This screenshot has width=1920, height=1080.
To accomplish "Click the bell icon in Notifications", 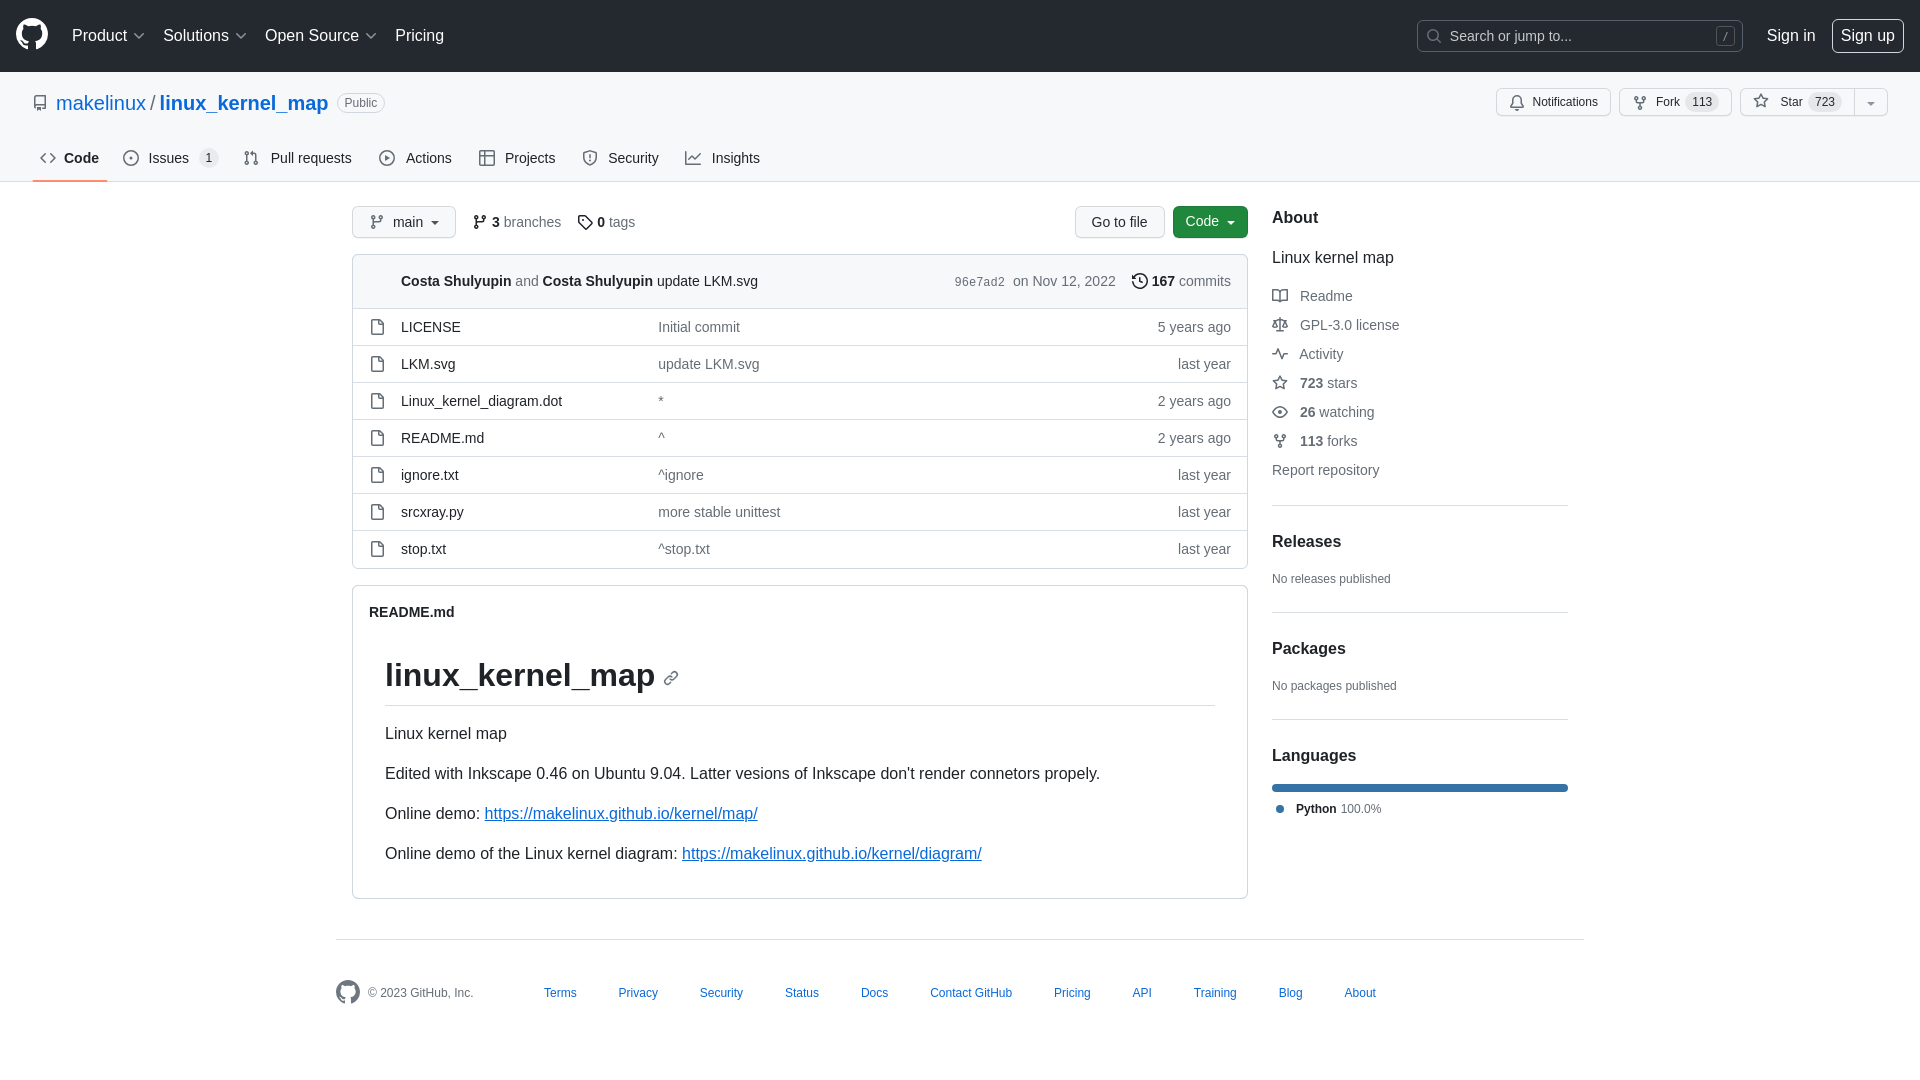I will pyautogui.click(x=1517, y=102).
